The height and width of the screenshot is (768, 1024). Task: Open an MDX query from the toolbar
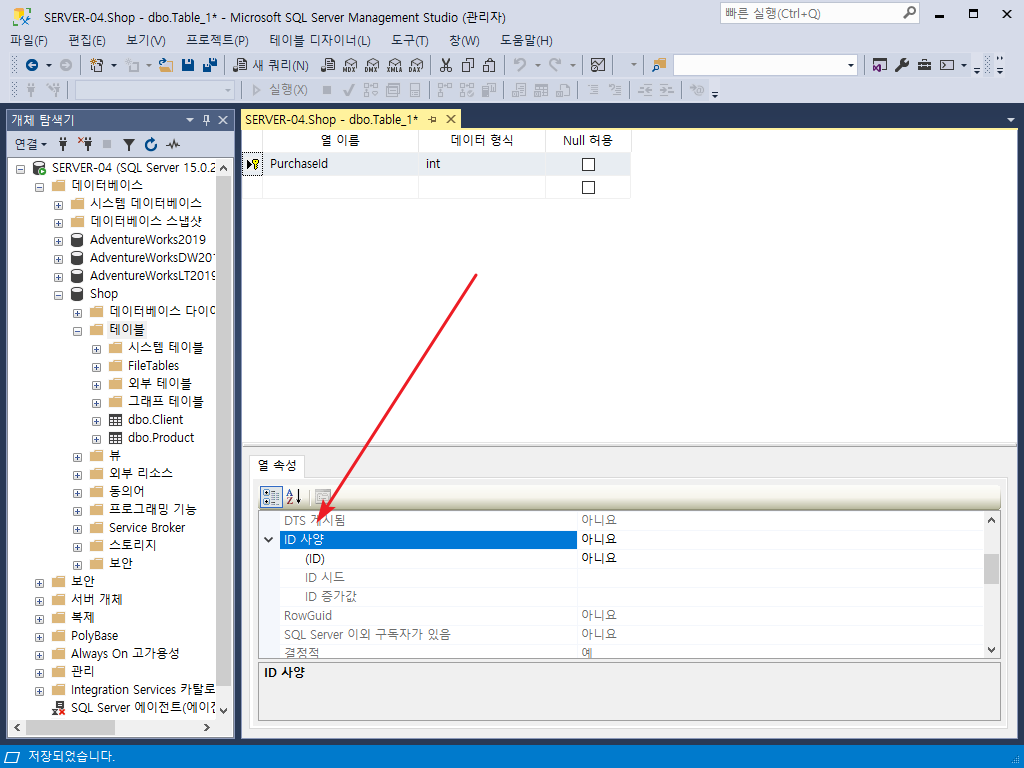[x=350, y=65]
